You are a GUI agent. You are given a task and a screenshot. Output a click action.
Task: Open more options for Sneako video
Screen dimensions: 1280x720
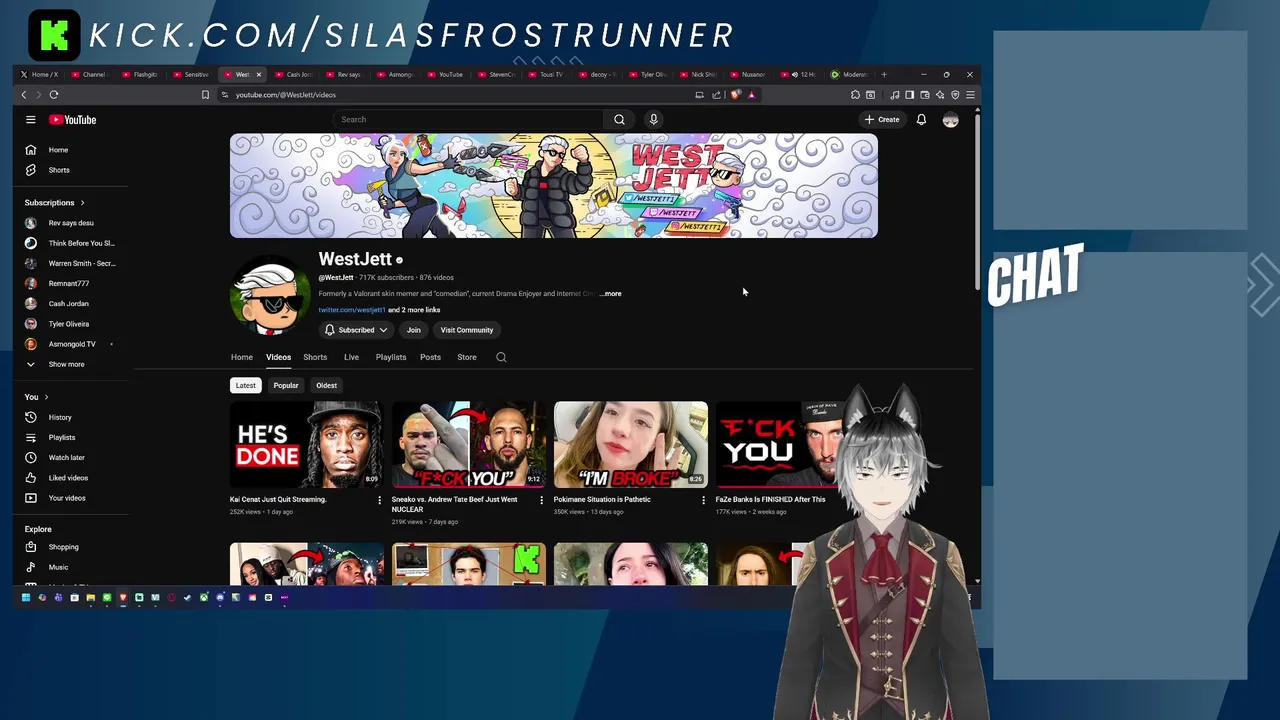point(541,500)
